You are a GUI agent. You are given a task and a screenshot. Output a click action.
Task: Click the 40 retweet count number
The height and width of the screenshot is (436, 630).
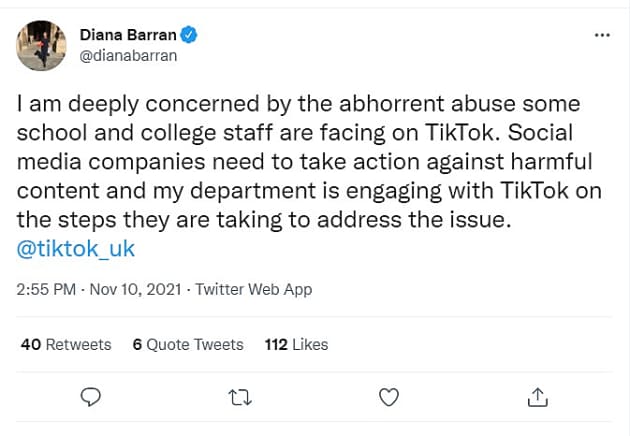[x=31, y=344]
